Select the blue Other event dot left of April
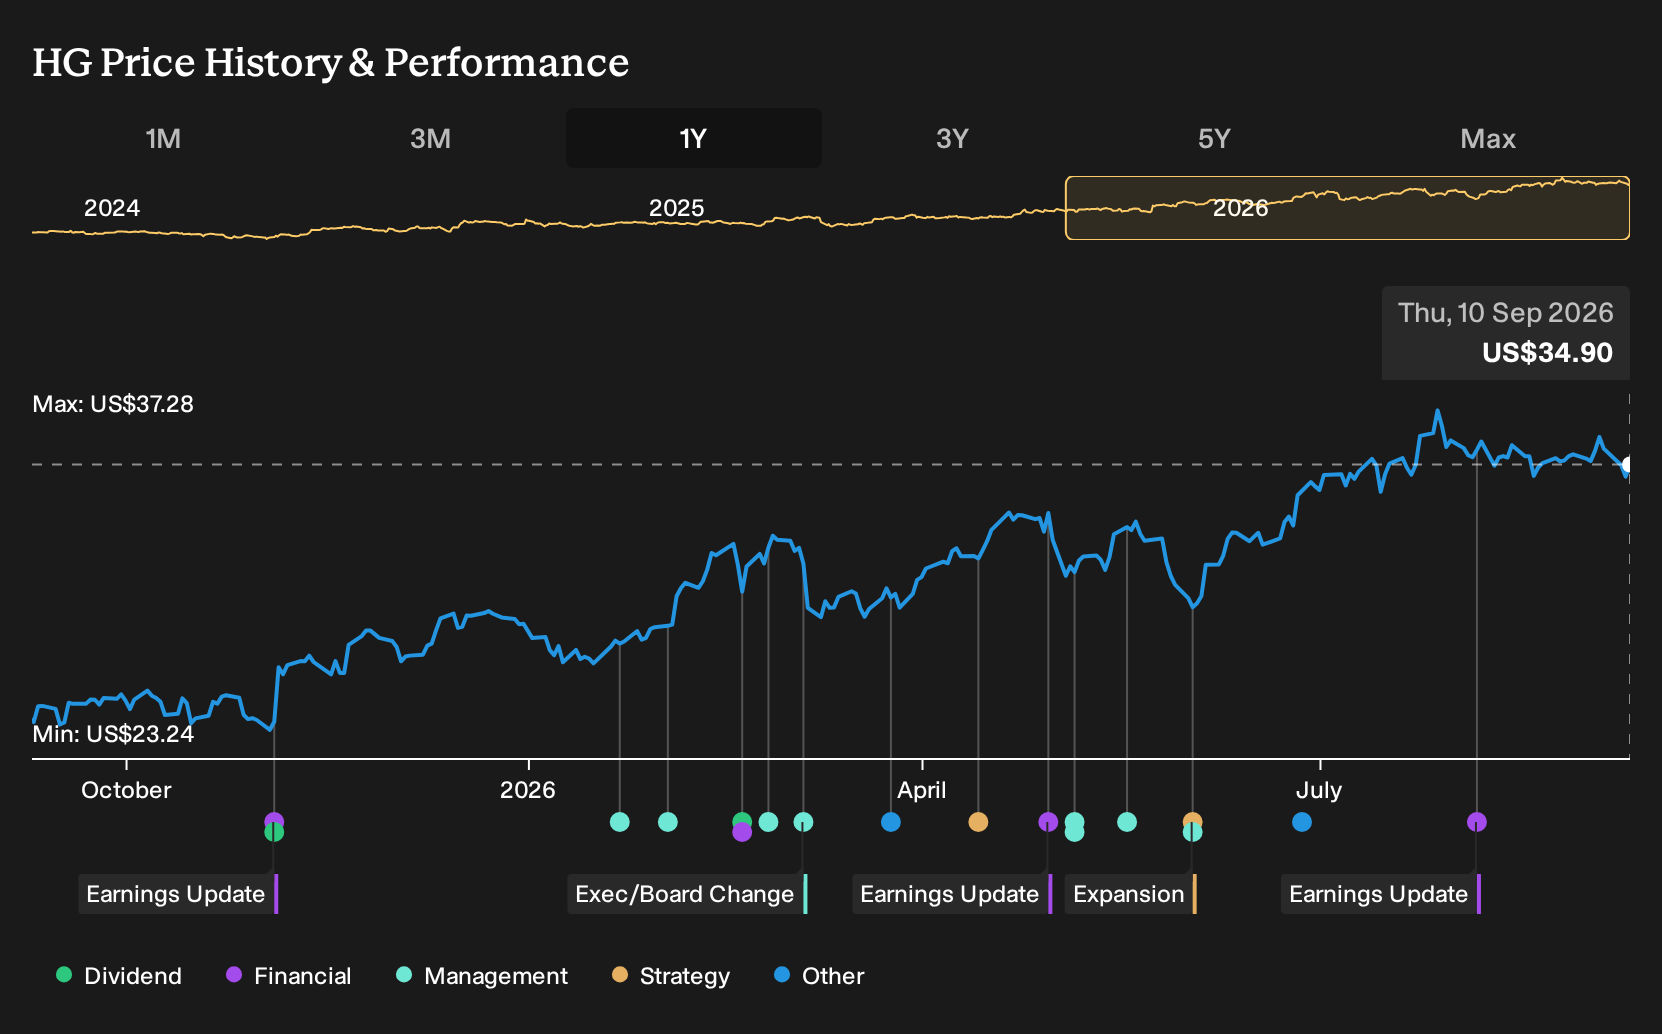 tap(891, 822)
